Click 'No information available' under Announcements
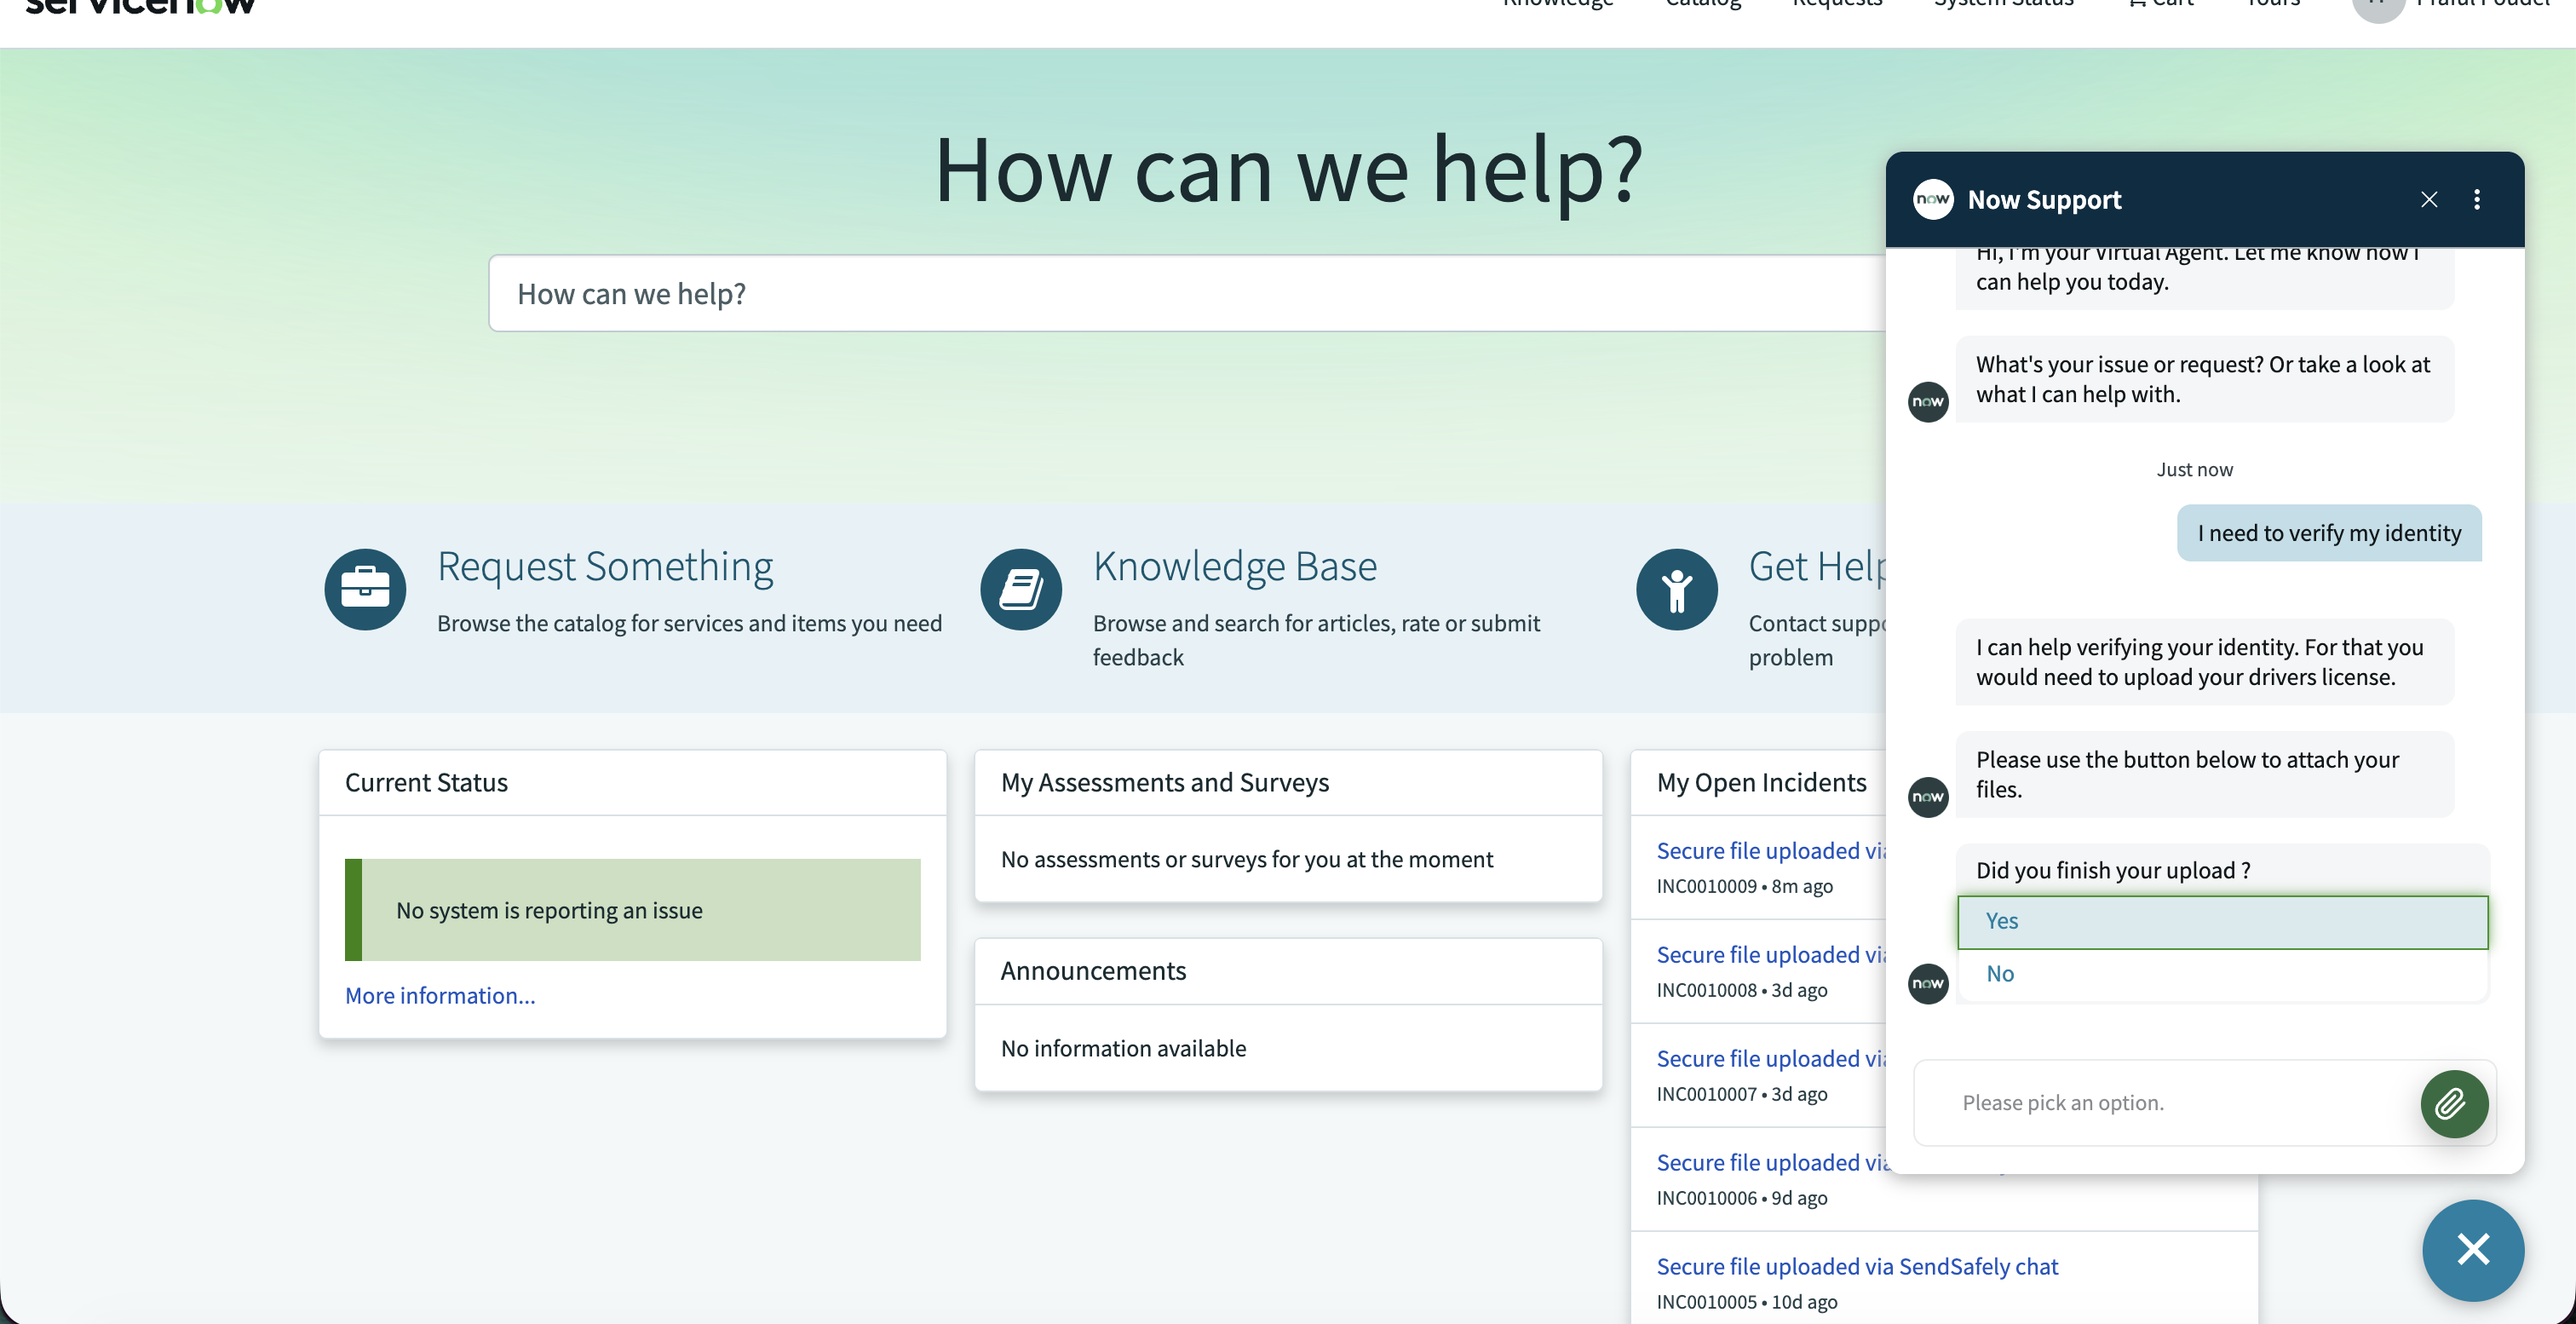 coord(1123,1048)
